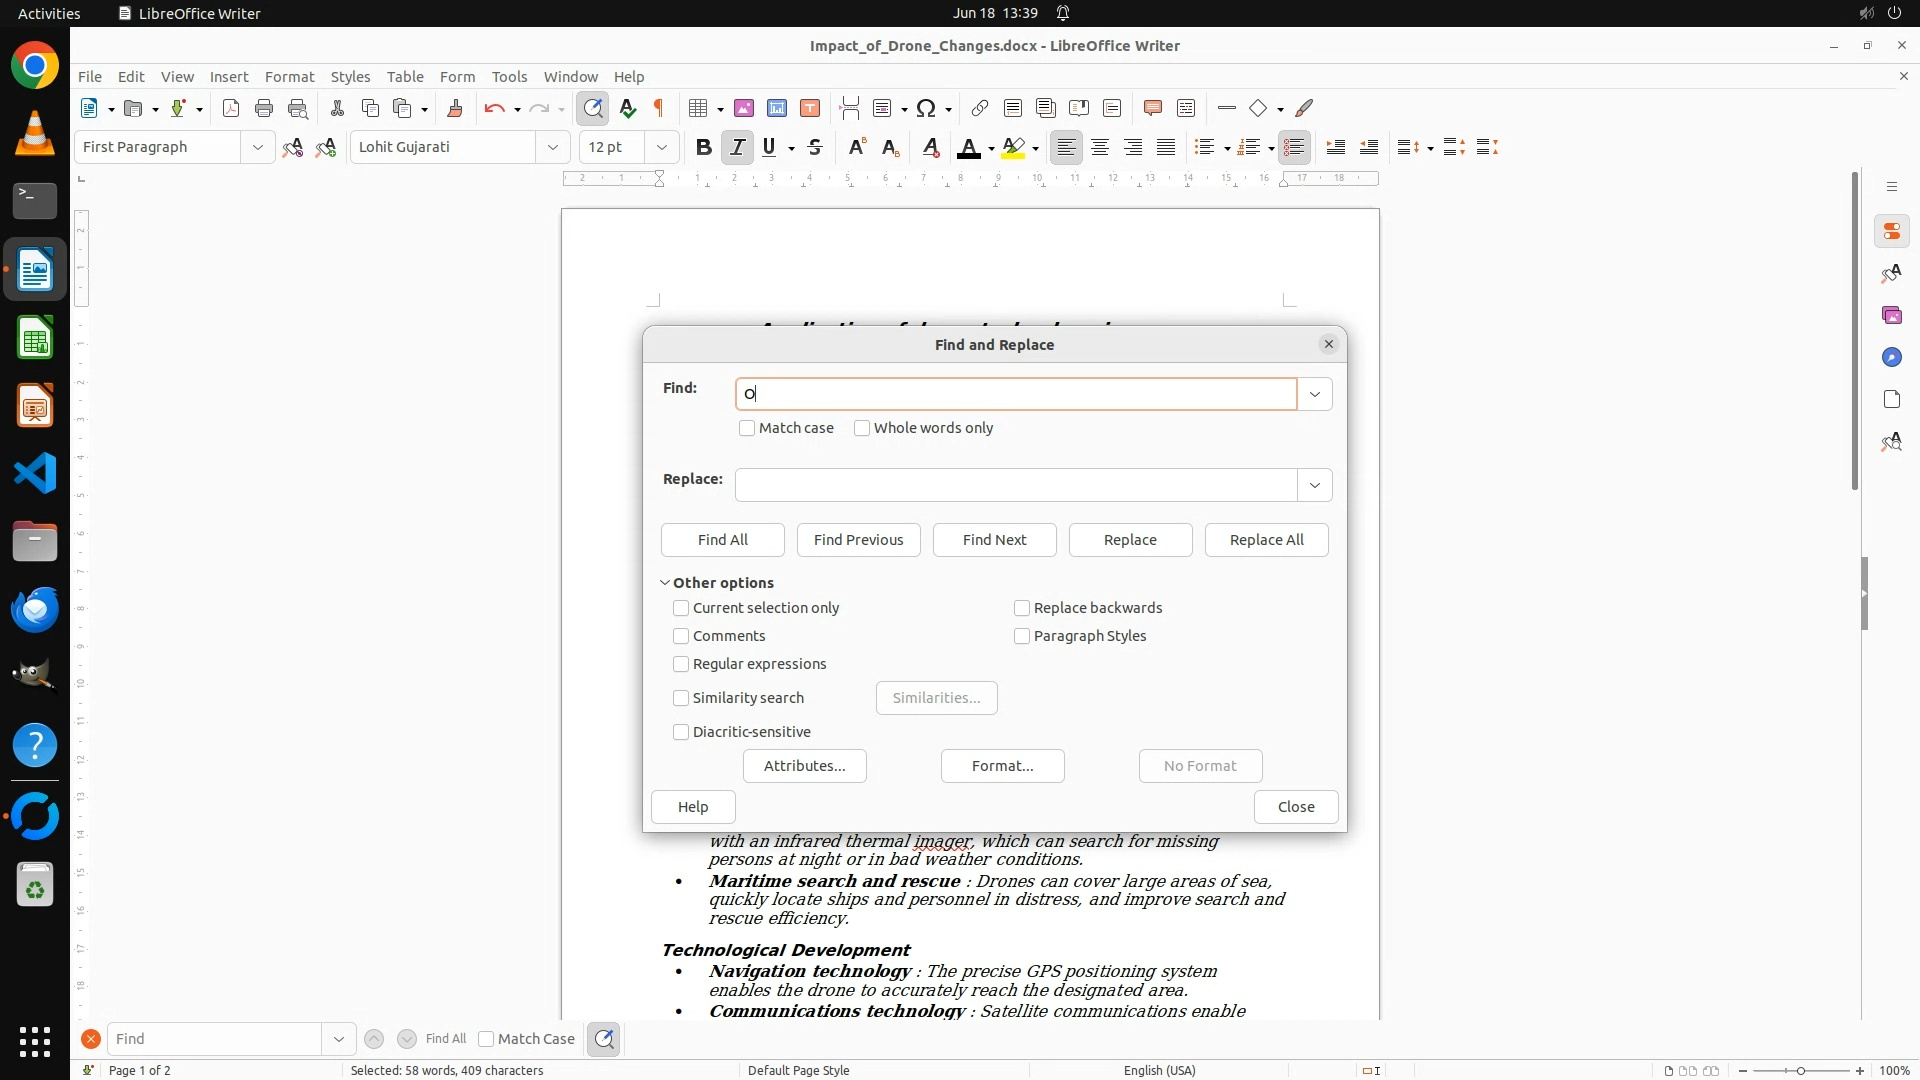Click the Export as PDF icon

pos(231,109)
